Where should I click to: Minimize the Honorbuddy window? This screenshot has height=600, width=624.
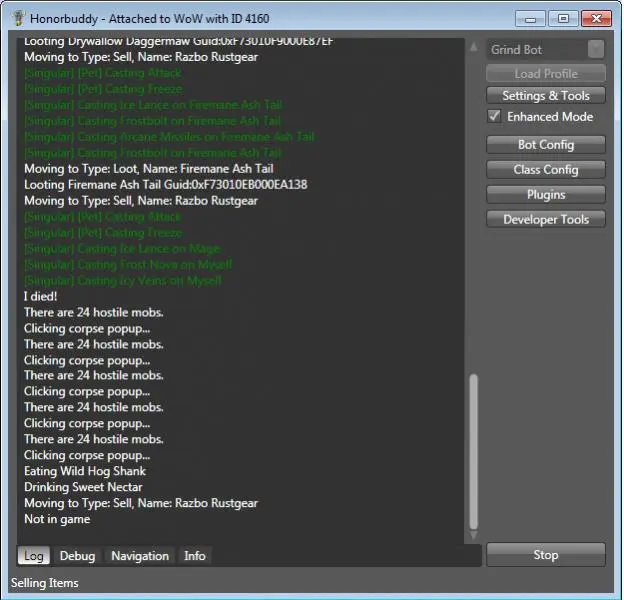pos(530,19)
